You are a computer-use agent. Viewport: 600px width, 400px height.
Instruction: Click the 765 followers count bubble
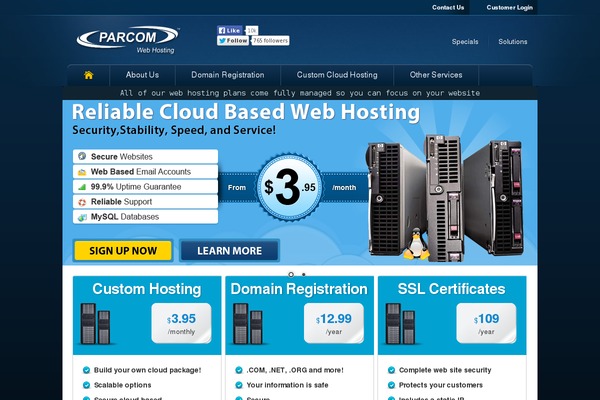(x=271, y=41)
